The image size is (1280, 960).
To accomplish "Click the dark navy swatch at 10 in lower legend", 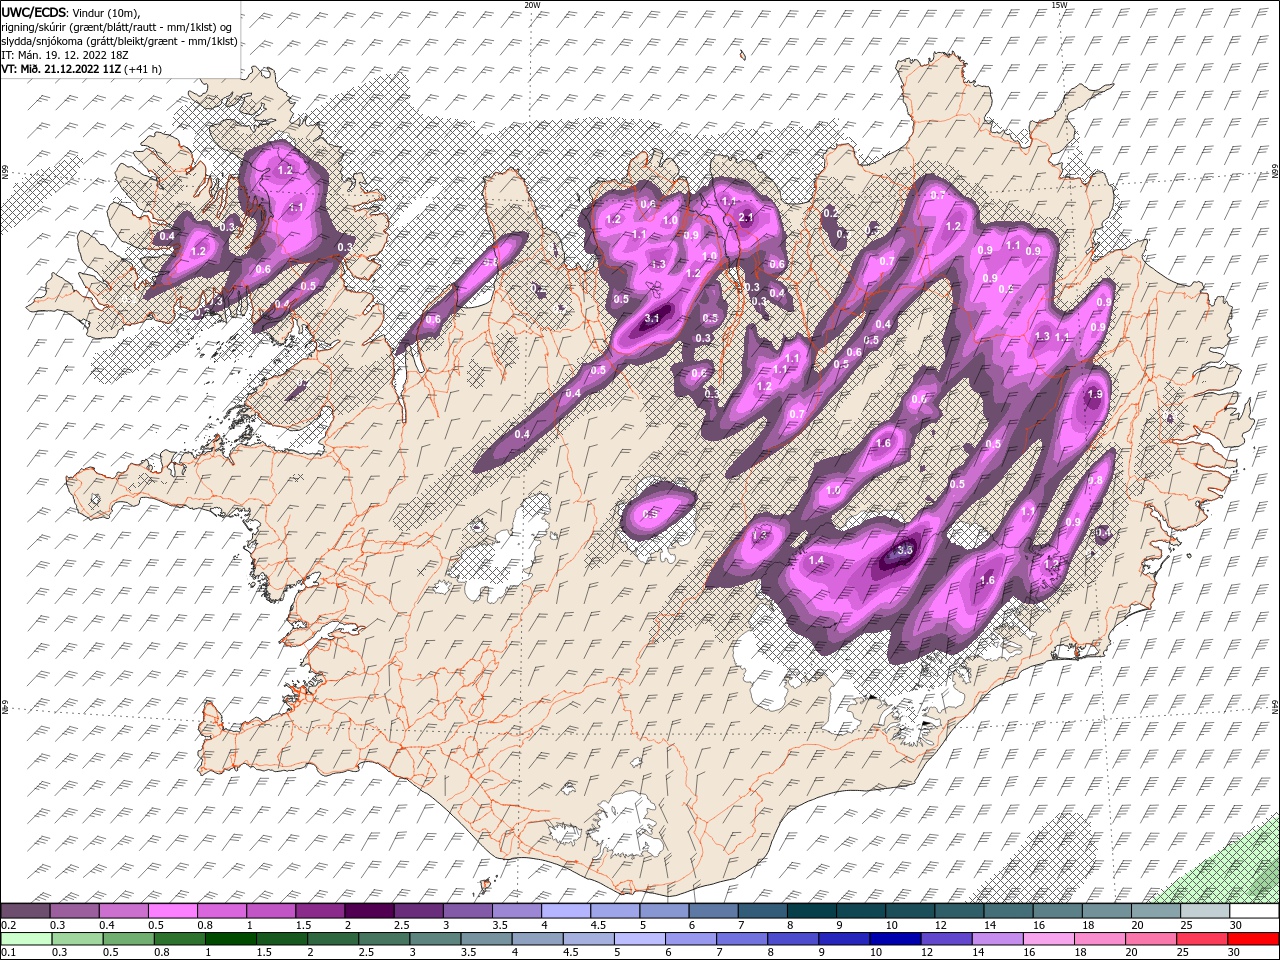I will (x=894, y=939).
